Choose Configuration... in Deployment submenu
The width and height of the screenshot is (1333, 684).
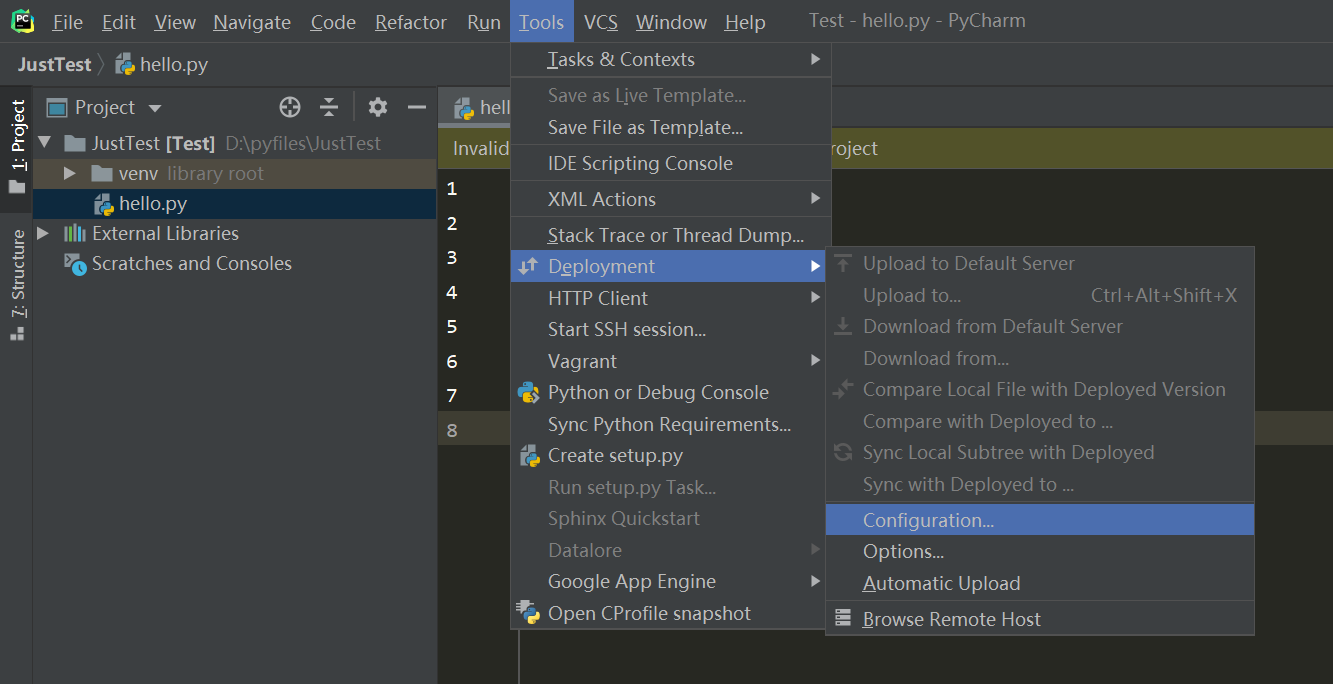click(1040, 520)
